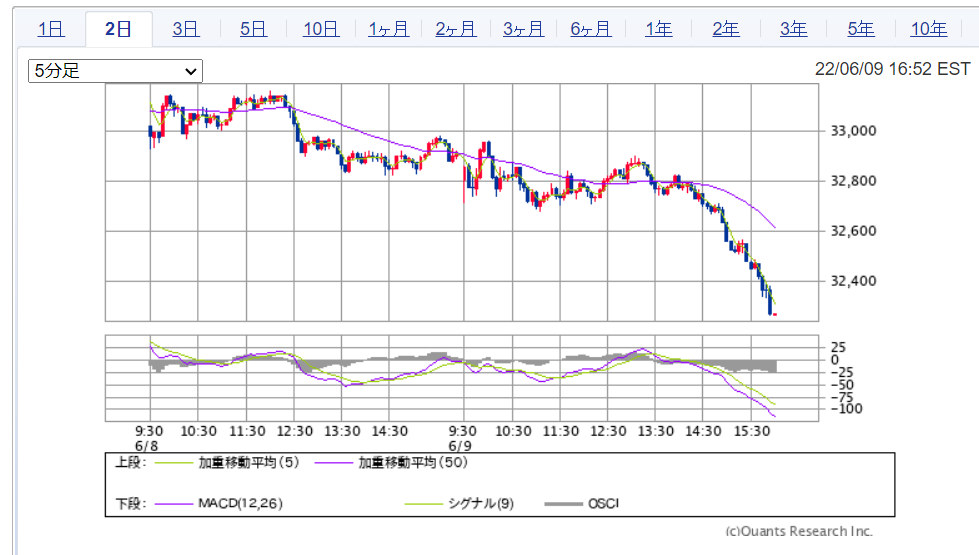Open the 2ヶ月 chart tab
The height and width of the screenshot is (555, 979).
tap(455, 29)
